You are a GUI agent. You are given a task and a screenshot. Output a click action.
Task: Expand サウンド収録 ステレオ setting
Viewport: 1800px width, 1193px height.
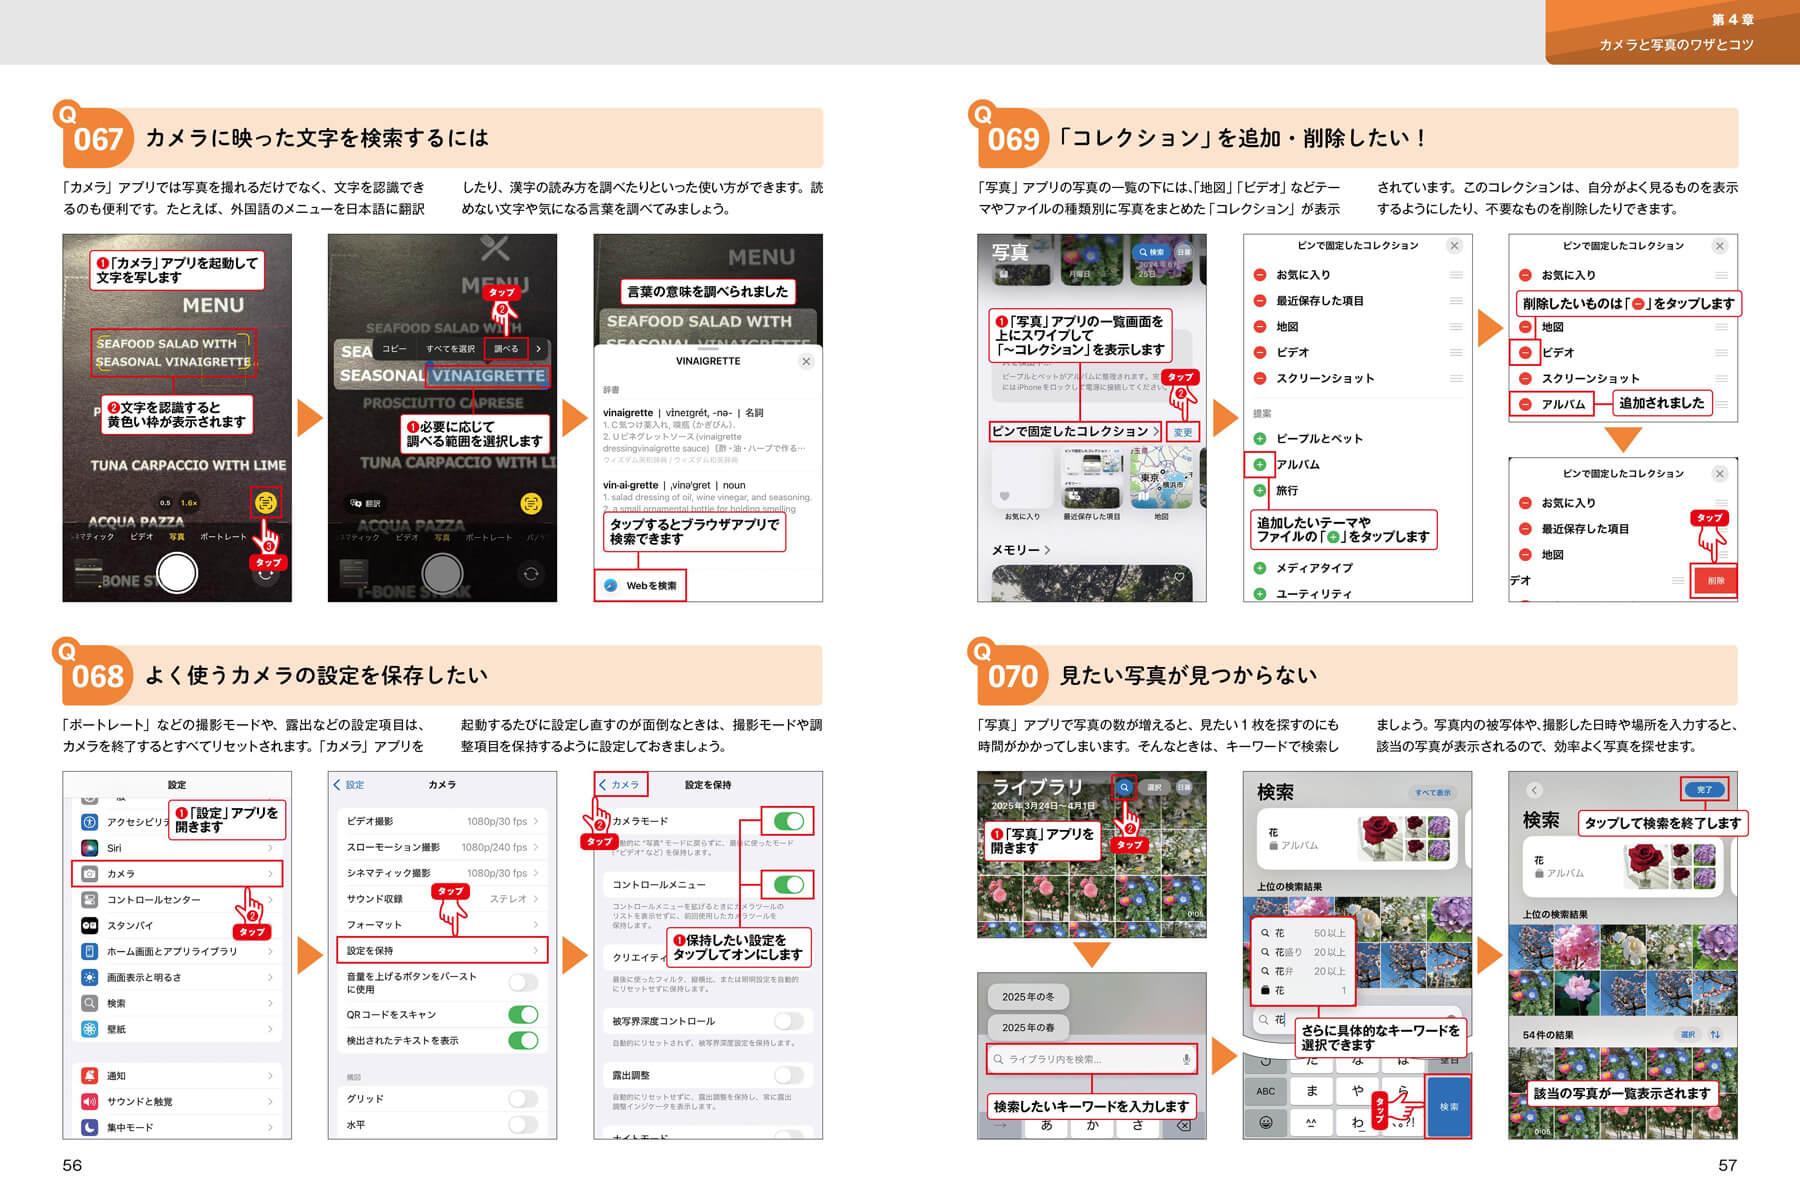[x=442, y=899]
